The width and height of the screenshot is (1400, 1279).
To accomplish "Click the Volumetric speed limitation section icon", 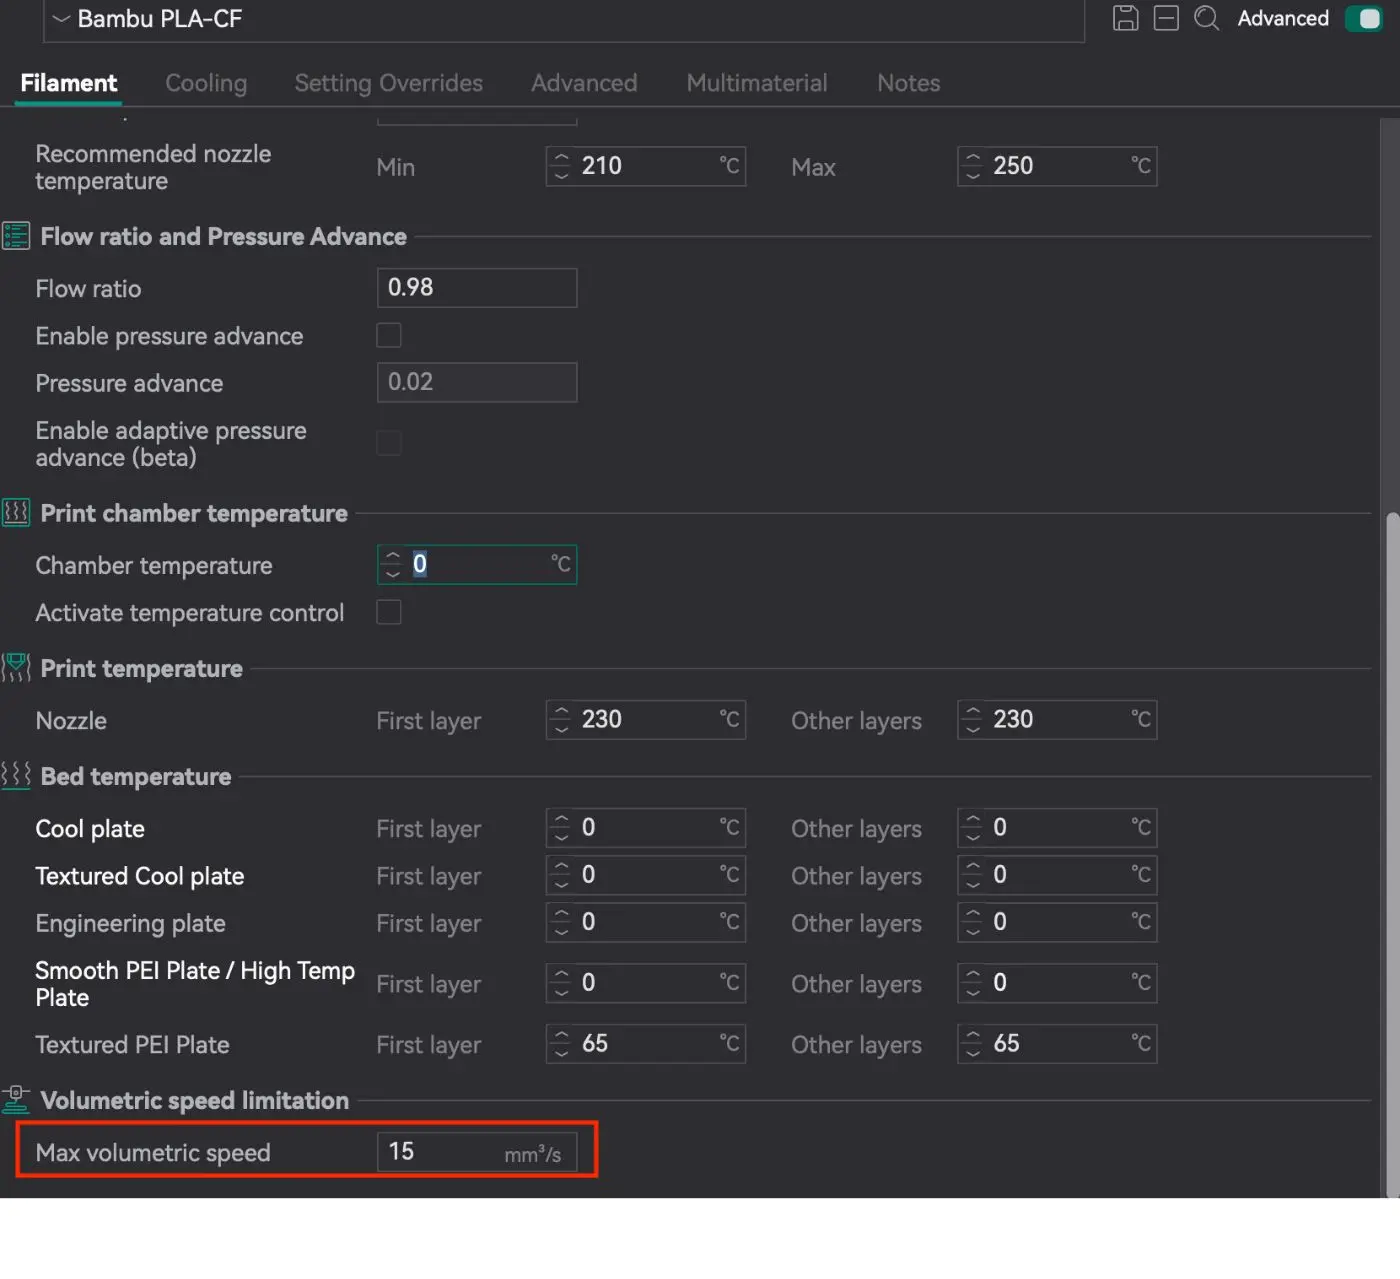I will (16, 1100).
